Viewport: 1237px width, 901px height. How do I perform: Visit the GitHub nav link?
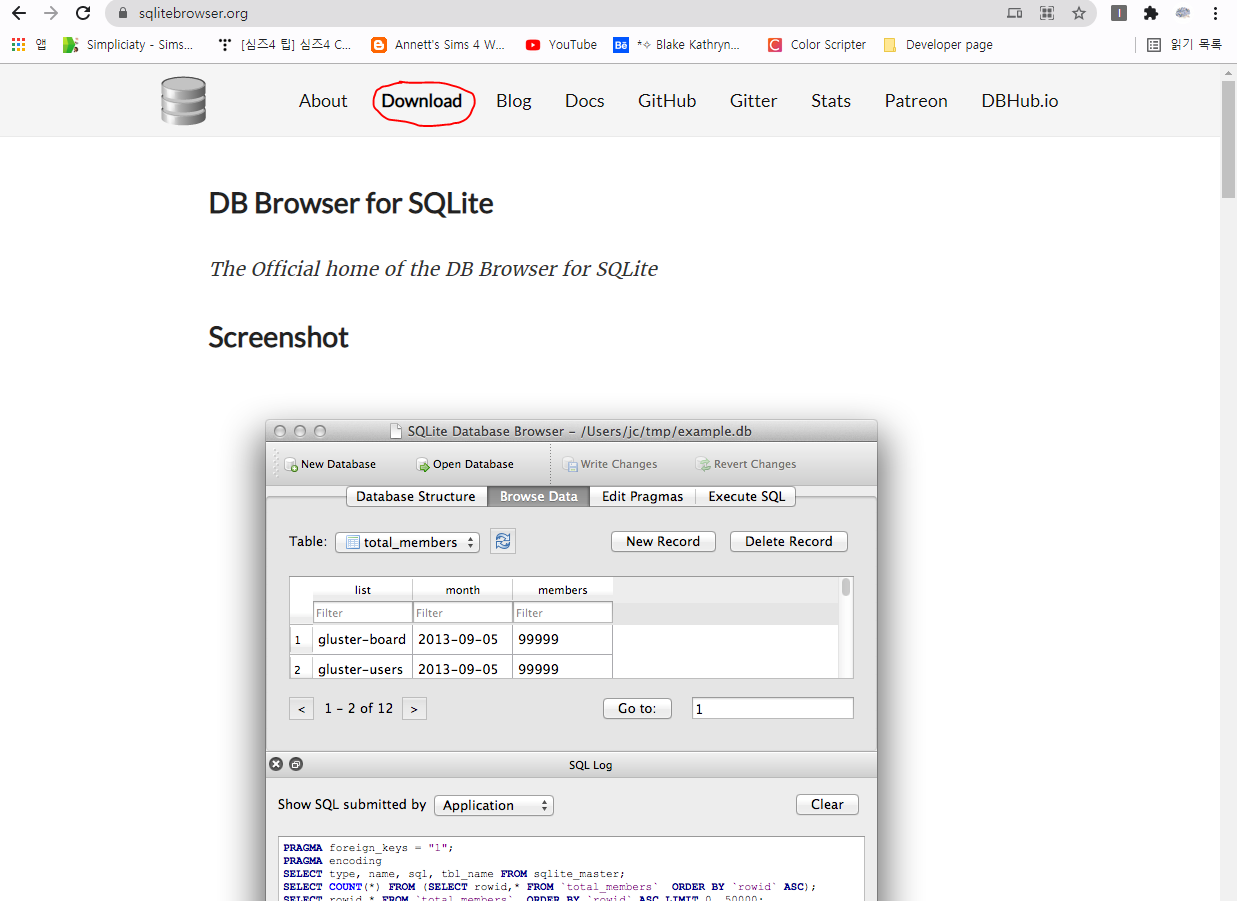tap(667, 101)
